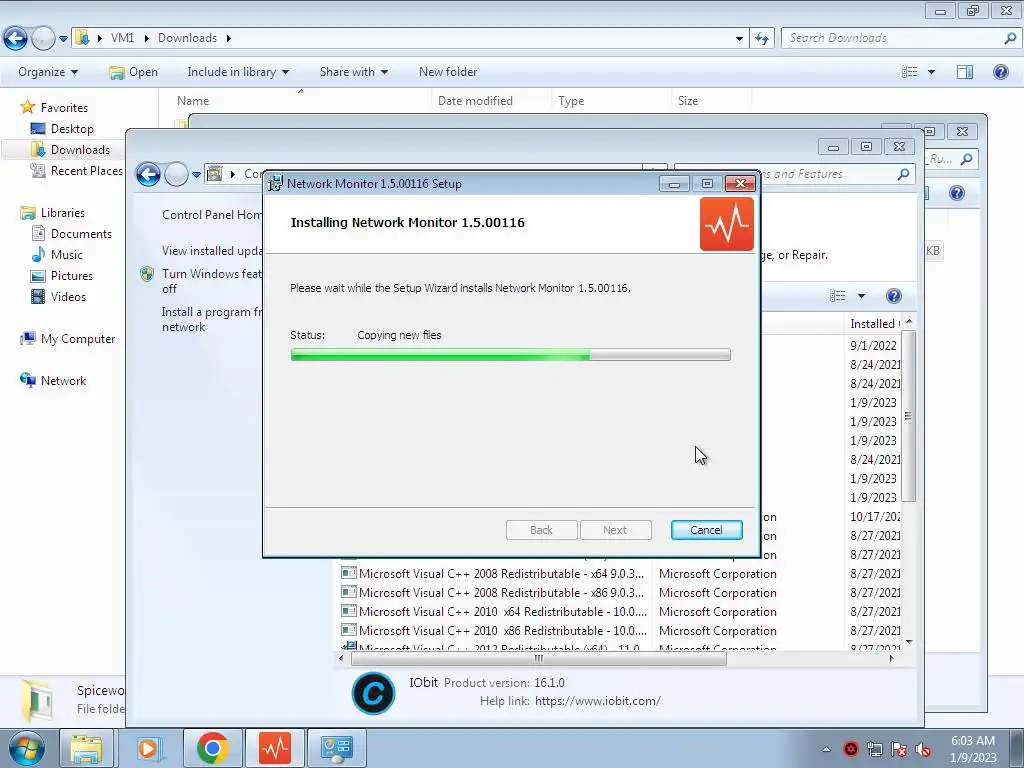Sort files by the Size column
Image resolution: width=1024 pixels, height=768 pixels.
[x=688, y=101]
